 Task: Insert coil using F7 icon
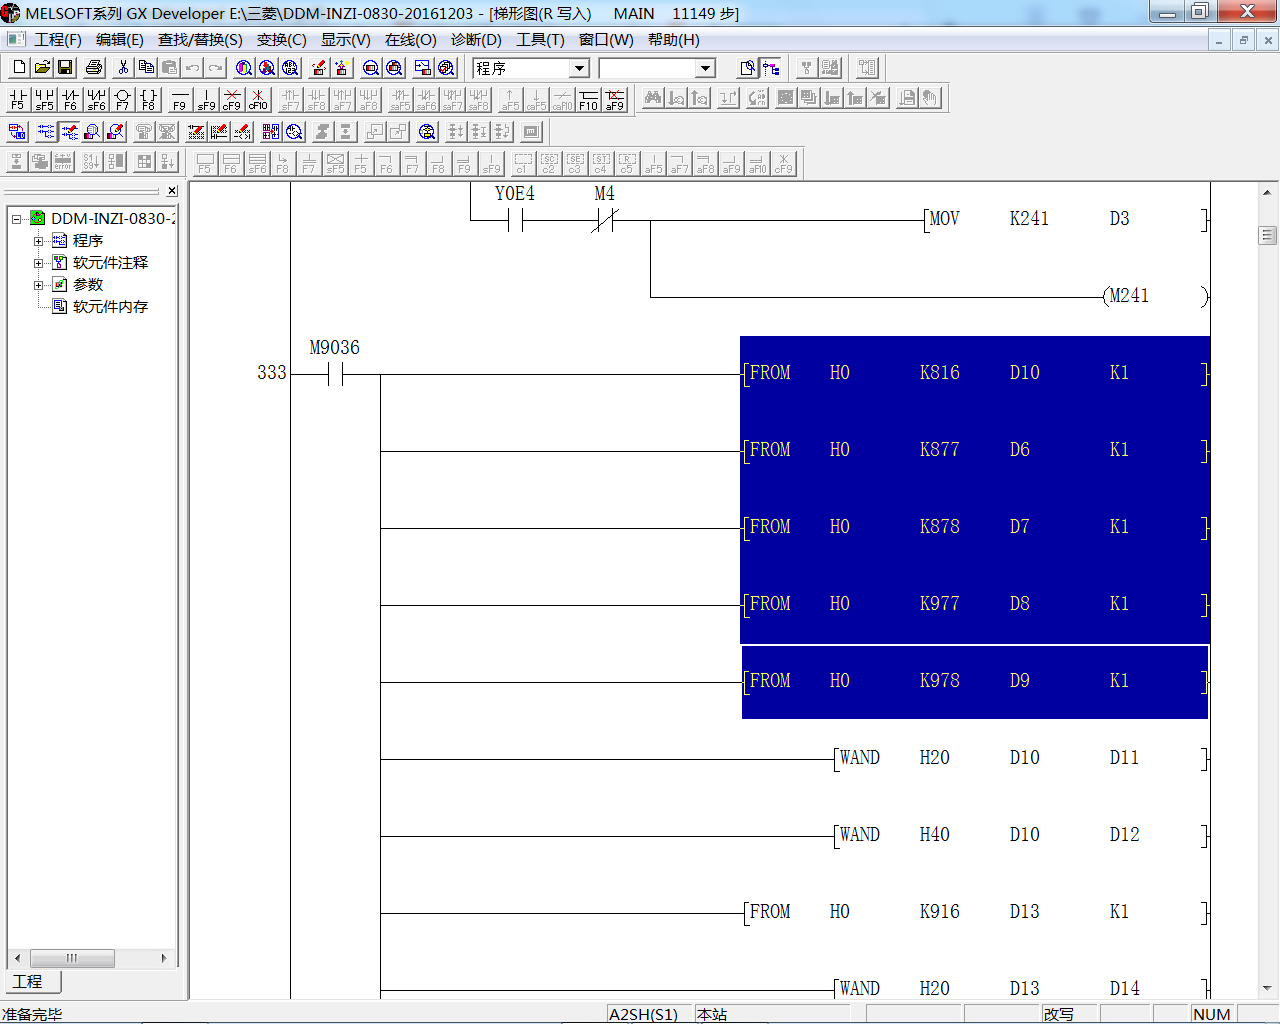pyautogui.click(x=122, y=99)
